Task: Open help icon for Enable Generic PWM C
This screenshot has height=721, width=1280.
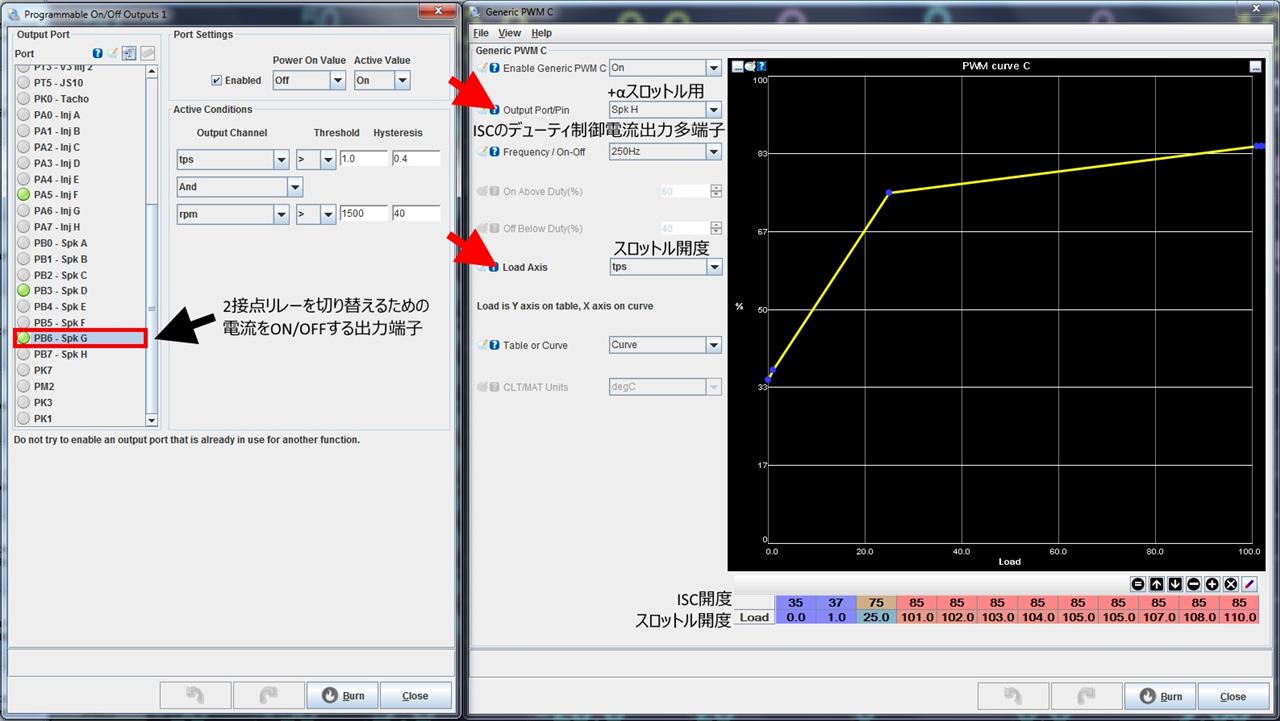Action: pos(494,68)
